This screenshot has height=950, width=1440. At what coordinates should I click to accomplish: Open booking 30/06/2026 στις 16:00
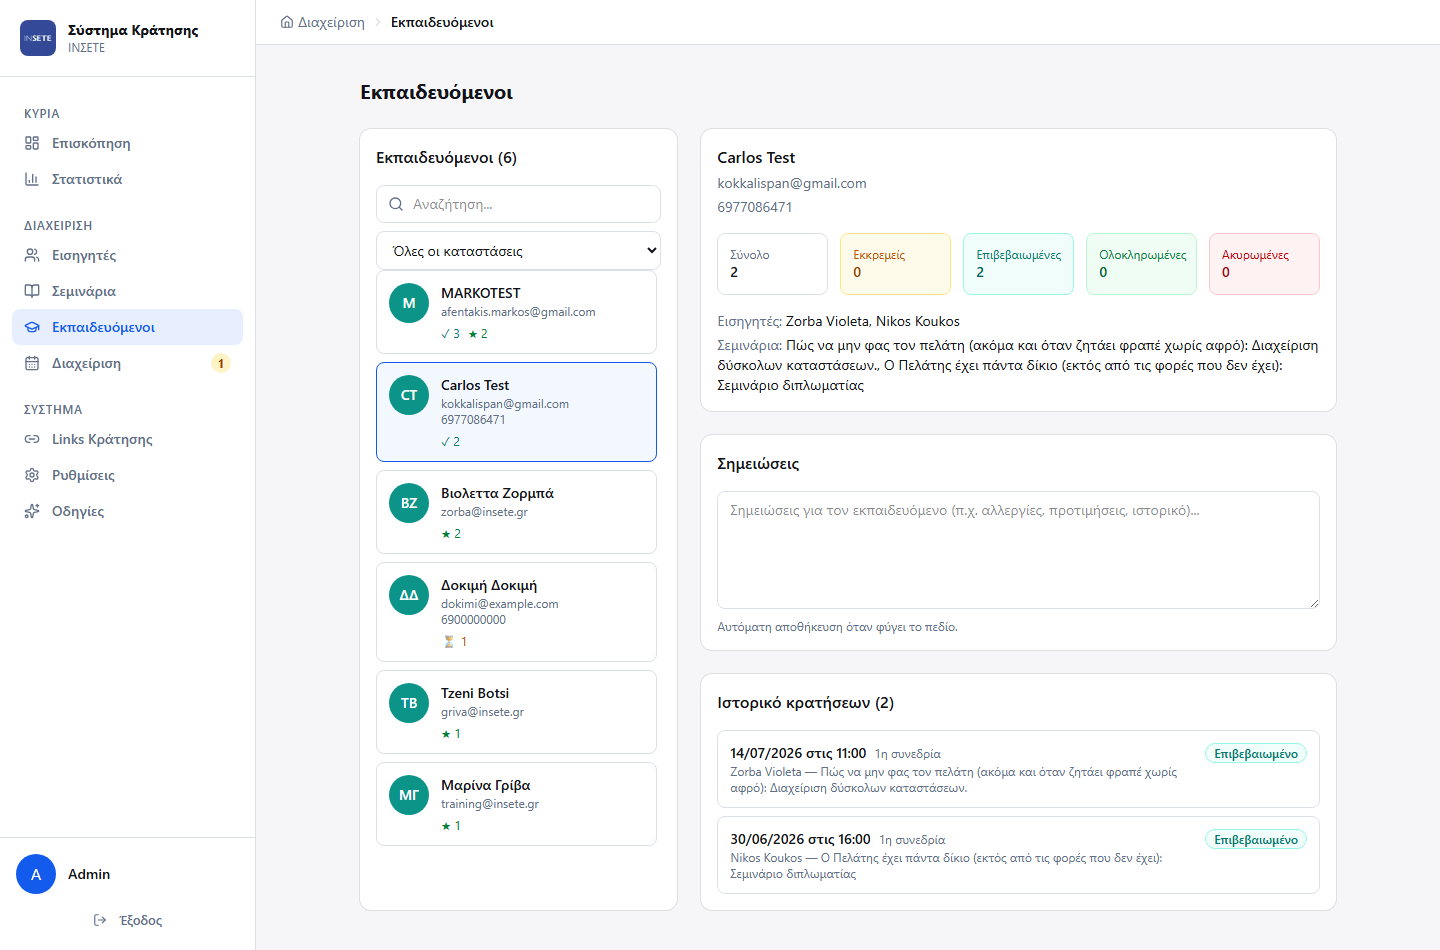[1018, 855]
